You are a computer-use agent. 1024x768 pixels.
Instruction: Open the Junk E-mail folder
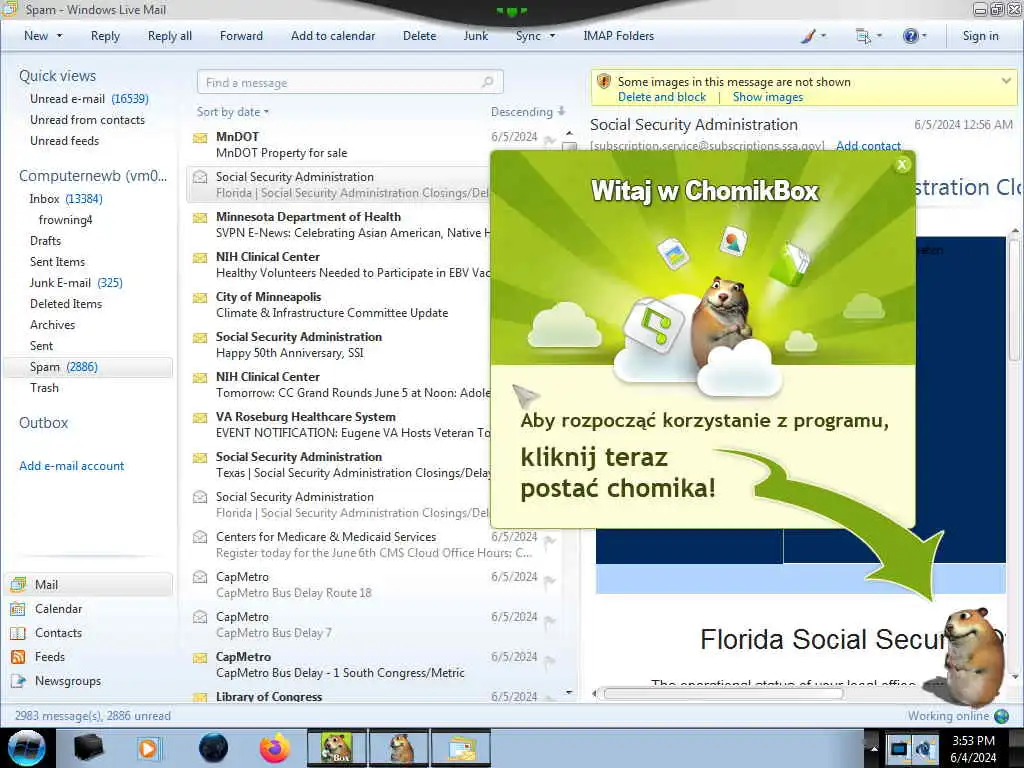click(76, 282)
